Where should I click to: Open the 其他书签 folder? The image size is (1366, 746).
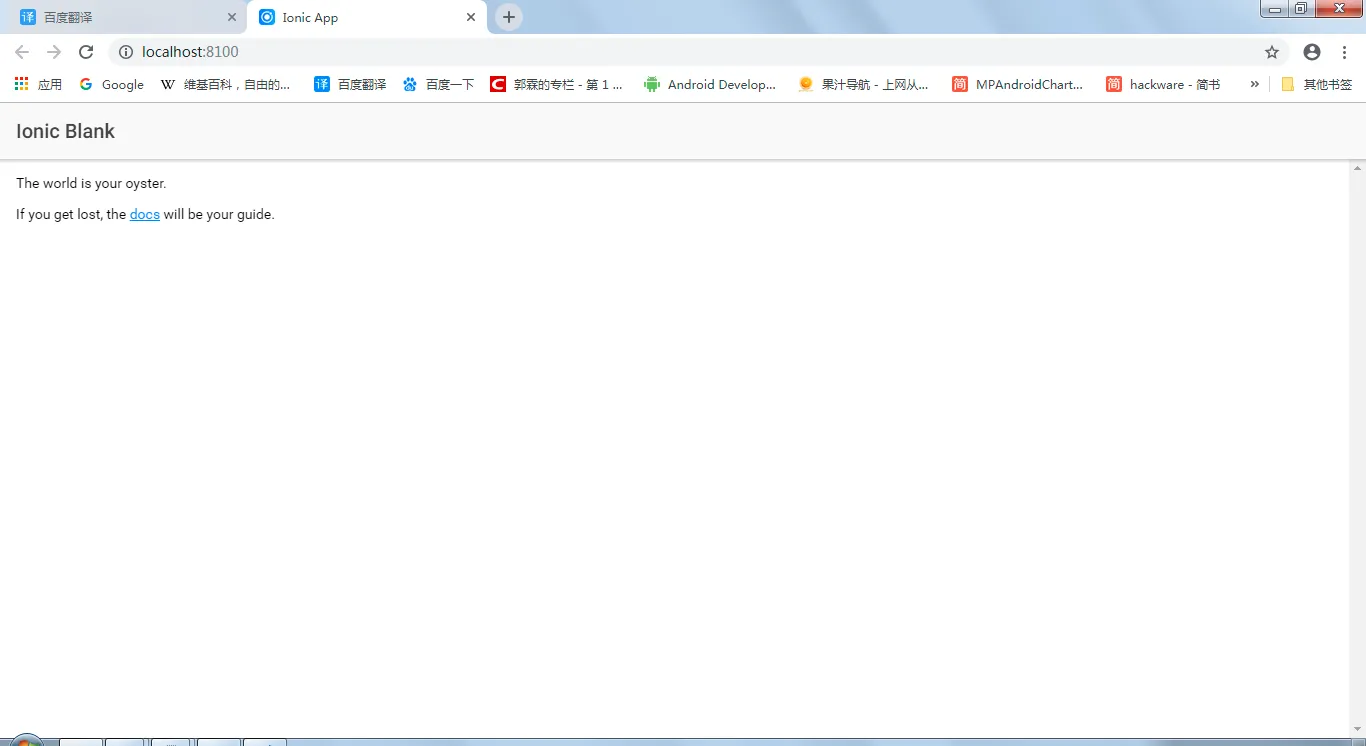(1316, 85)
